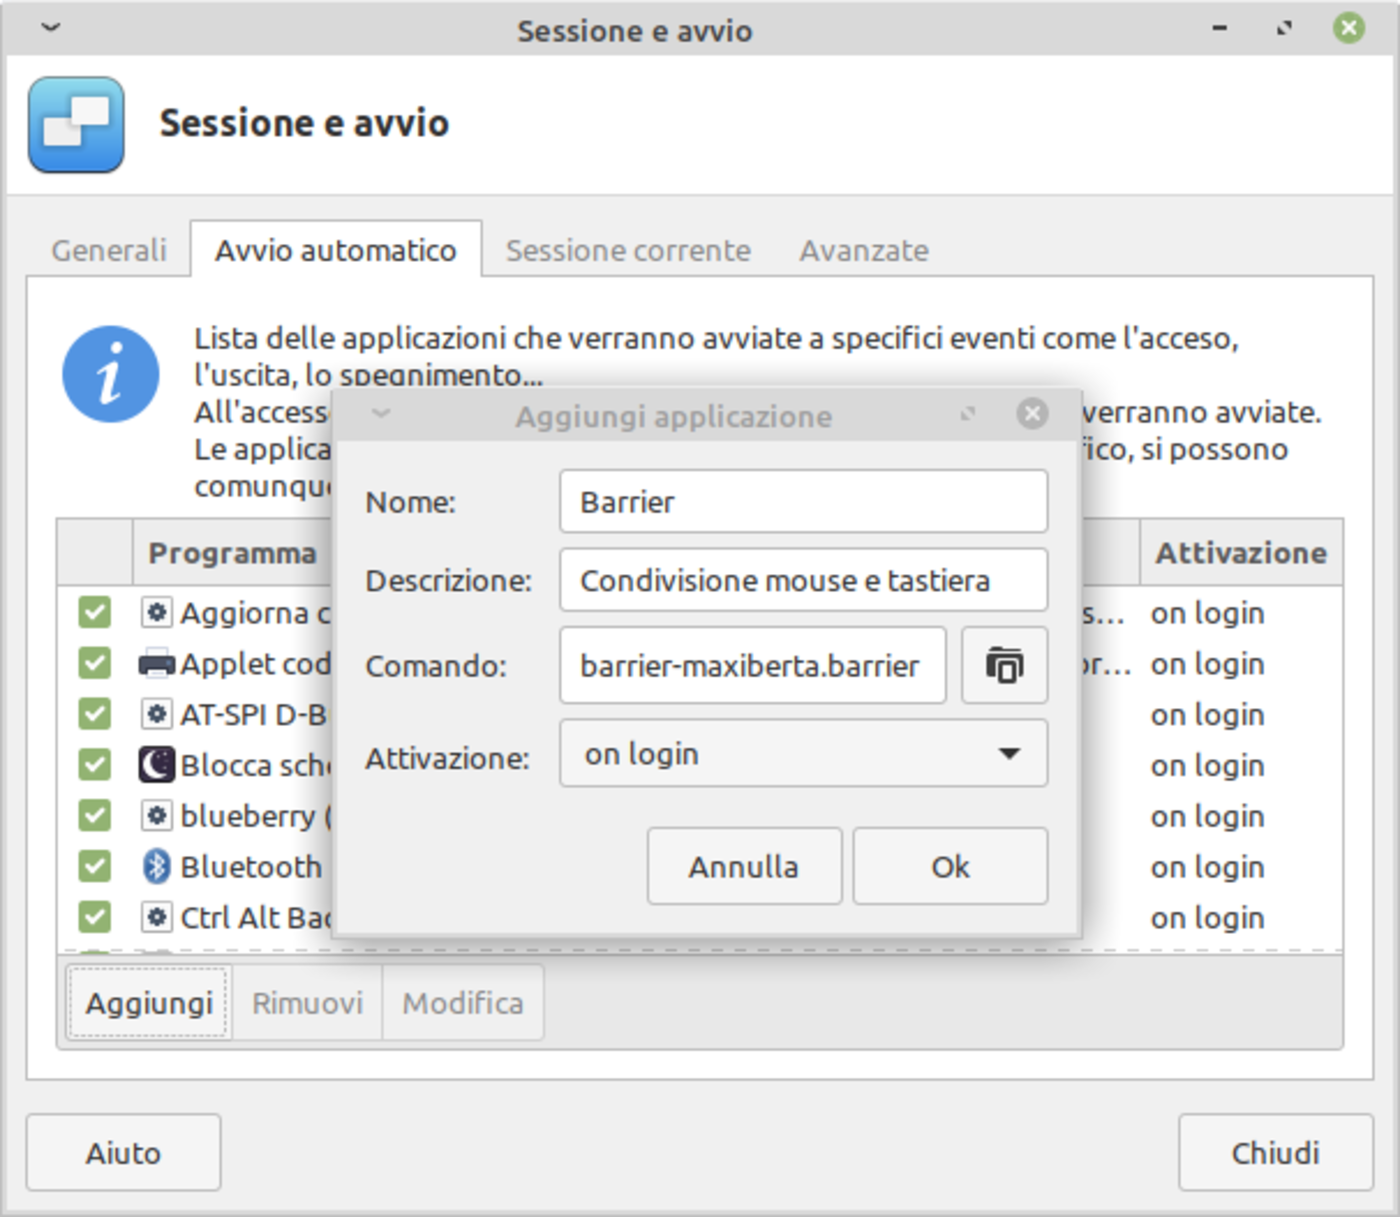
Task: Open the Attivazione dropdown set to on login
Action: click(803, 754)
